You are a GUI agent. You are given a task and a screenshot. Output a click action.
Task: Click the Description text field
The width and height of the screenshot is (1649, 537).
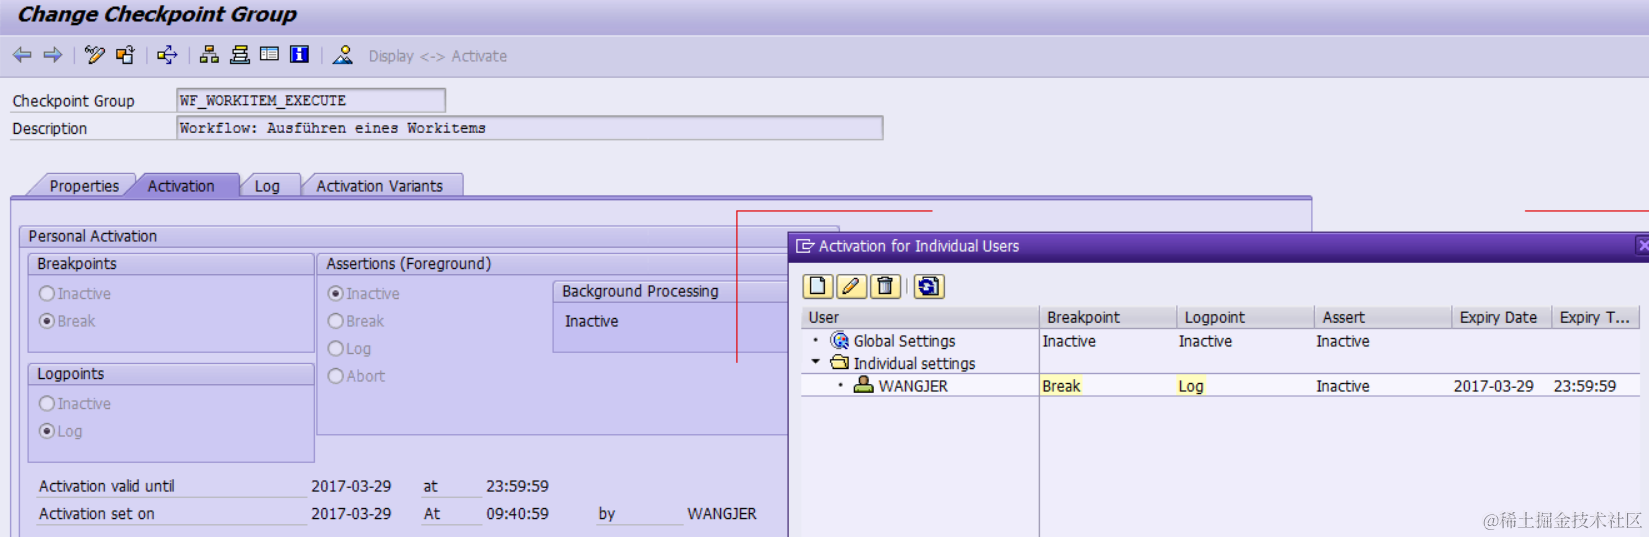tap(530, 128)
